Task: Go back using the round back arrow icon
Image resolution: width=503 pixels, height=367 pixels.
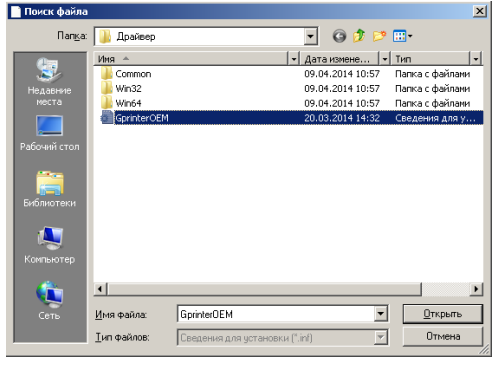Action: (339, 36)
